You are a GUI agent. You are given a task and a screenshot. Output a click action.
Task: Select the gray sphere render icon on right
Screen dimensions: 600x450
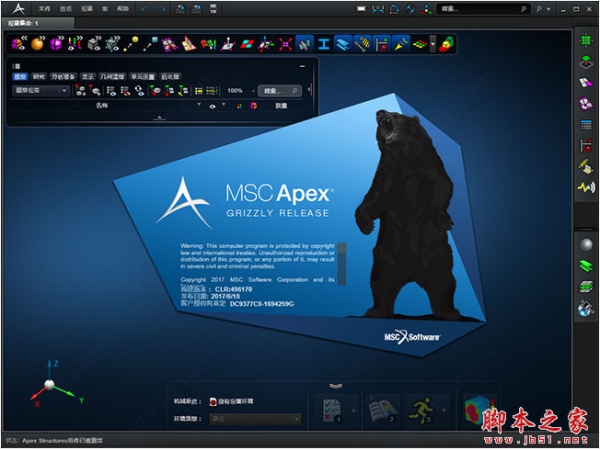tap(586, 245)
